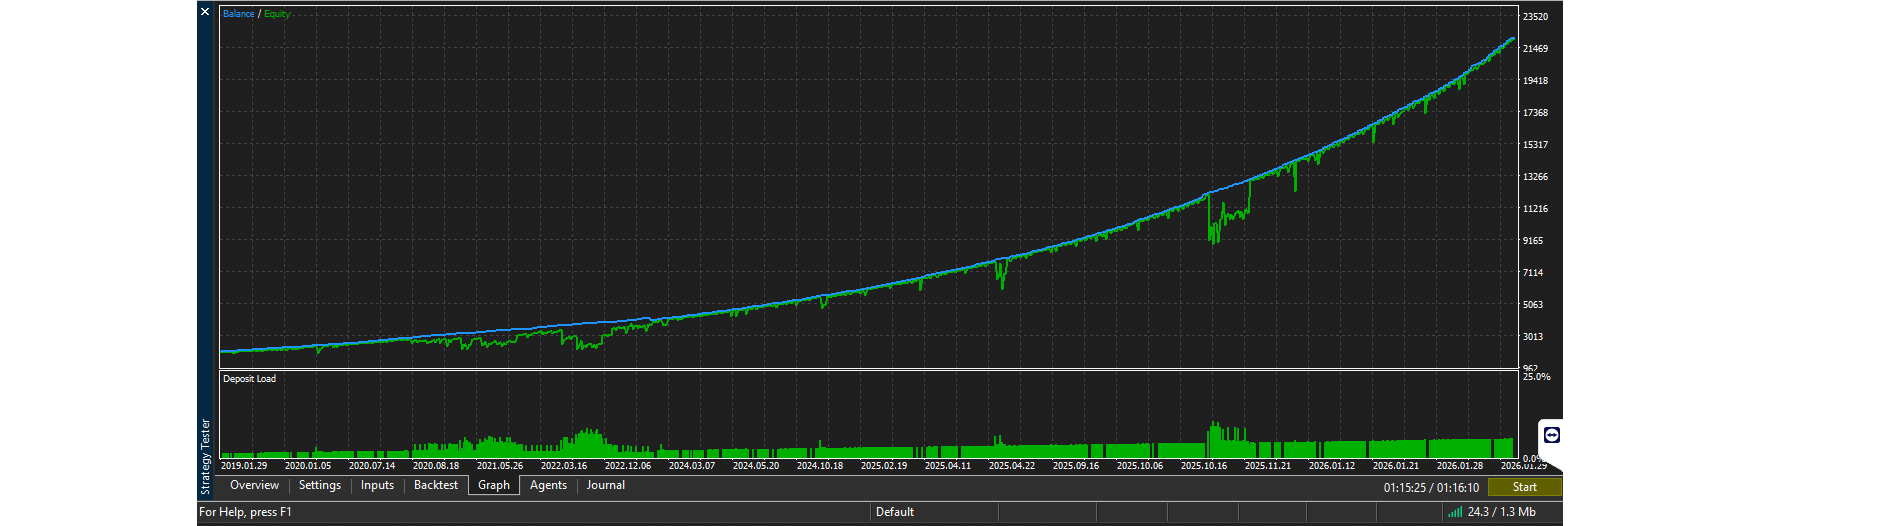Click the Equity legend label
This screenshot has height=526, width=1887.
pyautogui.click(x=277, y=14)
